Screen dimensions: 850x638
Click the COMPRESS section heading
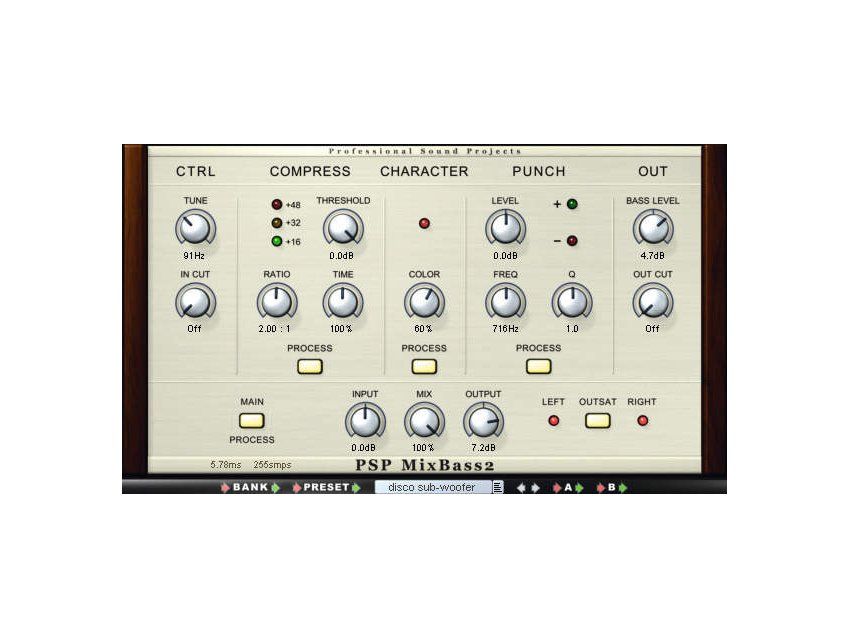click(x=310, y=171)
